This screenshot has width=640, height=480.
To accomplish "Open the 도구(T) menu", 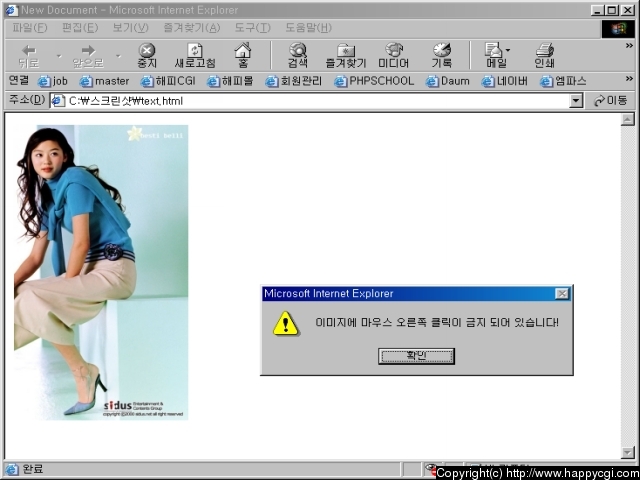I will click(252, 28).
